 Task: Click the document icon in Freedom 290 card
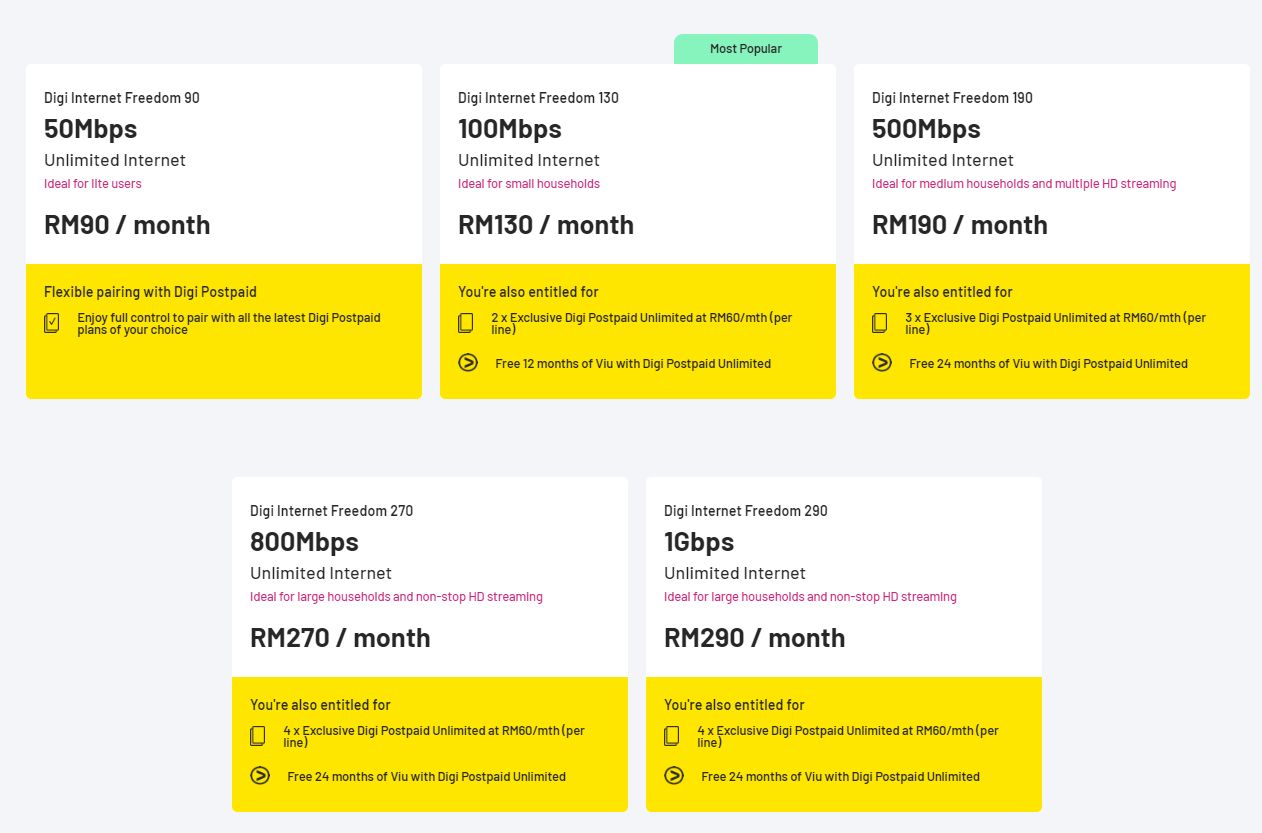(672, 736)
